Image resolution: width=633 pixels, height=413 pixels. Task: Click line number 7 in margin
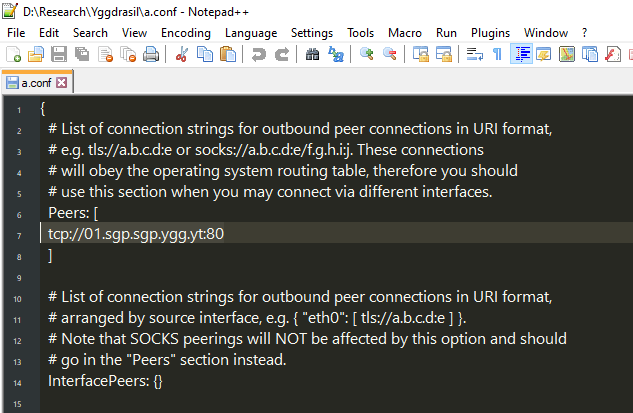[x=19, y=236]
